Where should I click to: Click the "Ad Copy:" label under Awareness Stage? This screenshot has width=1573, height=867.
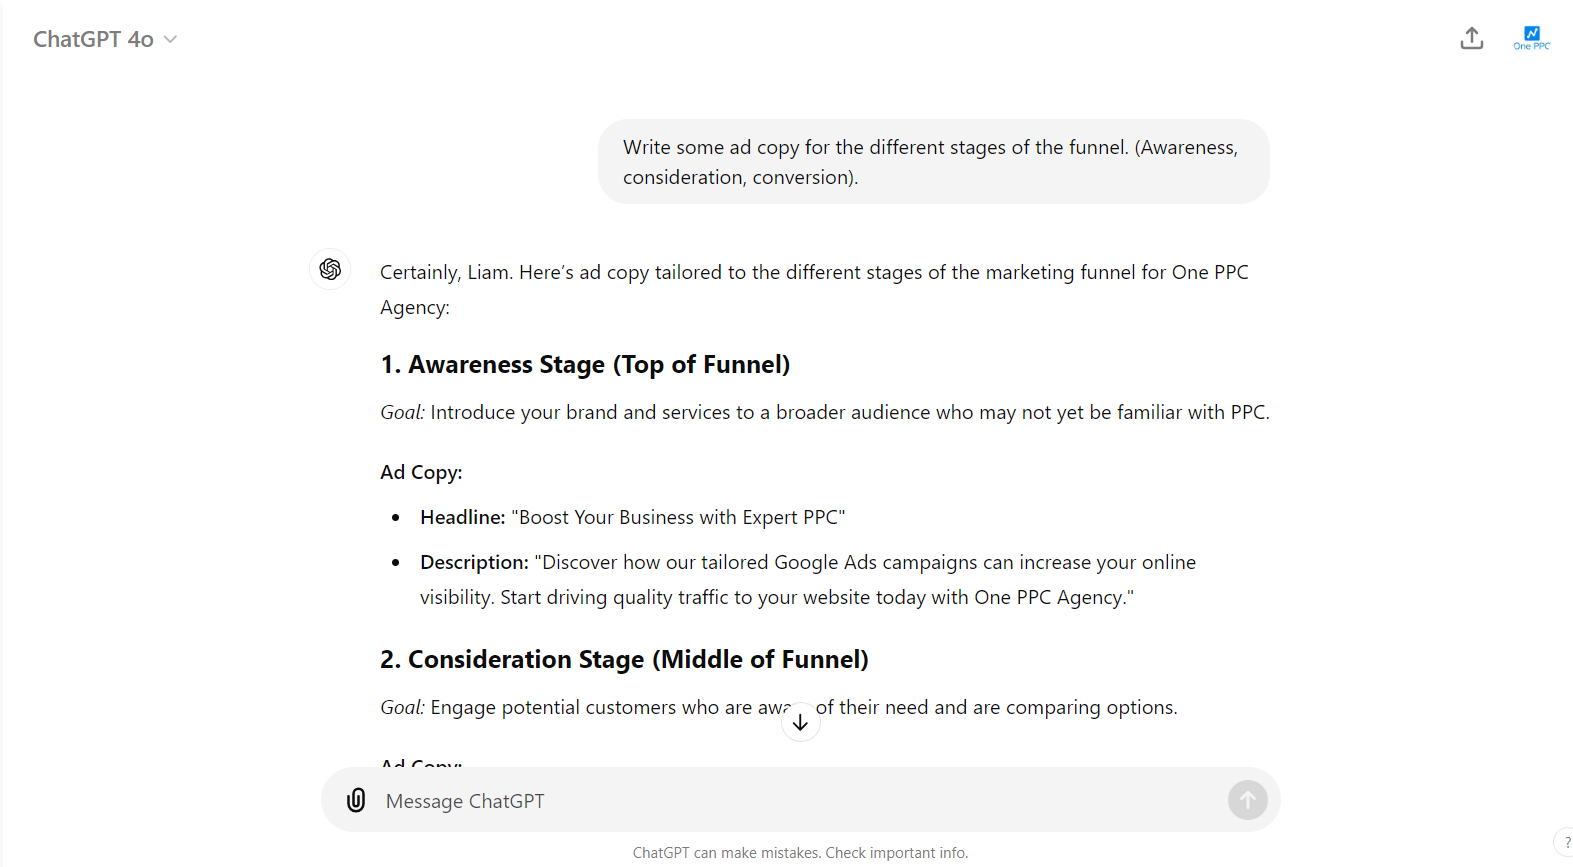[421, 472]
